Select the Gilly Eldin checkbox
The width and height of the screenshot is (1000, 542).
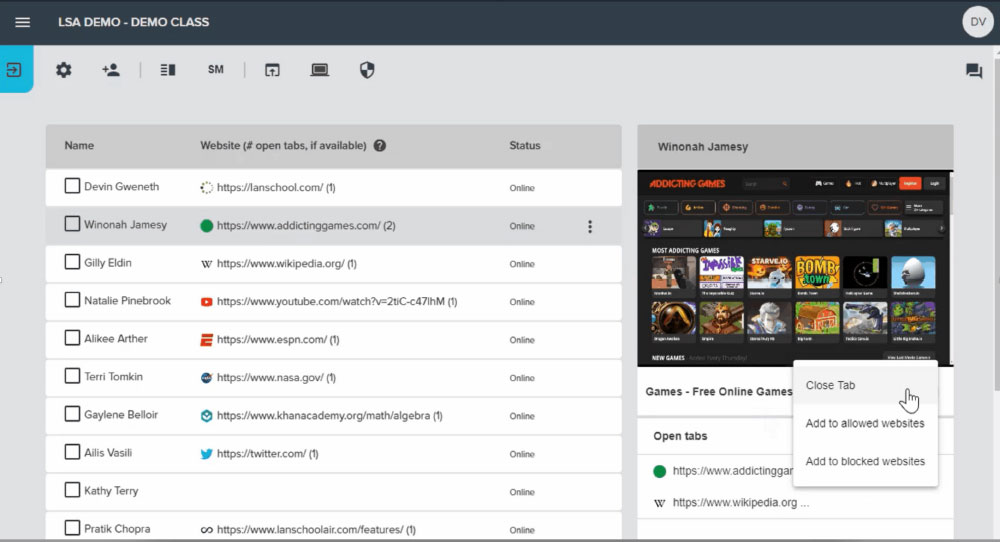[72, 262]
